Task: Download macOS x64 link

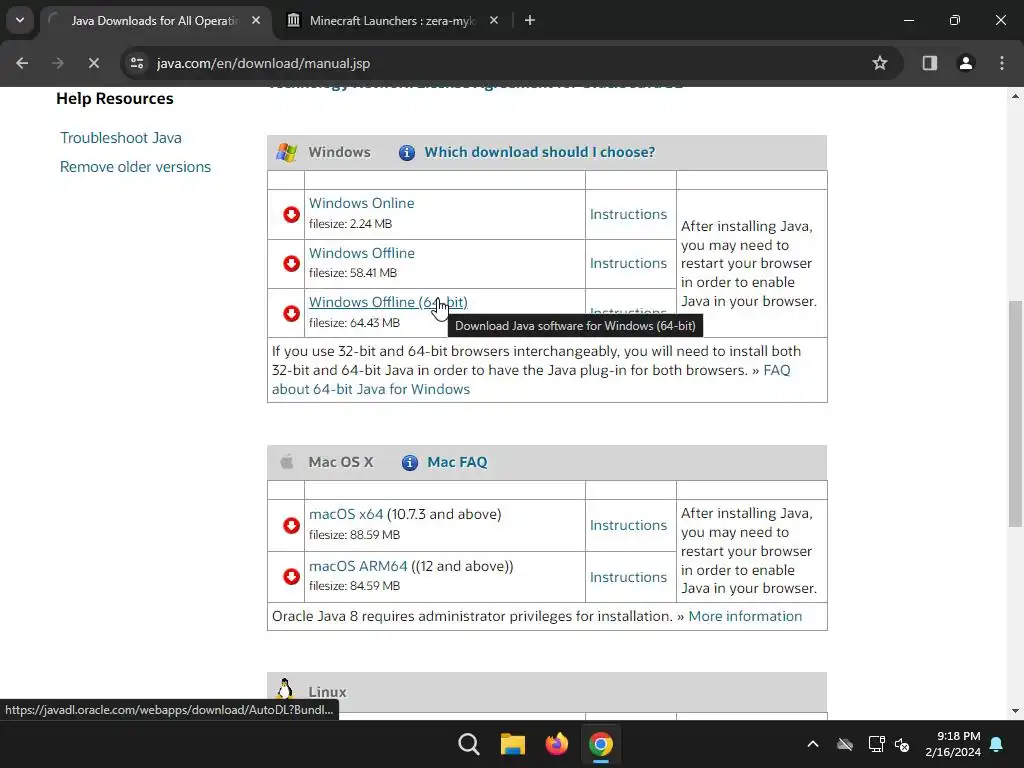Action: pyautogui.click(x=346, y=514)
